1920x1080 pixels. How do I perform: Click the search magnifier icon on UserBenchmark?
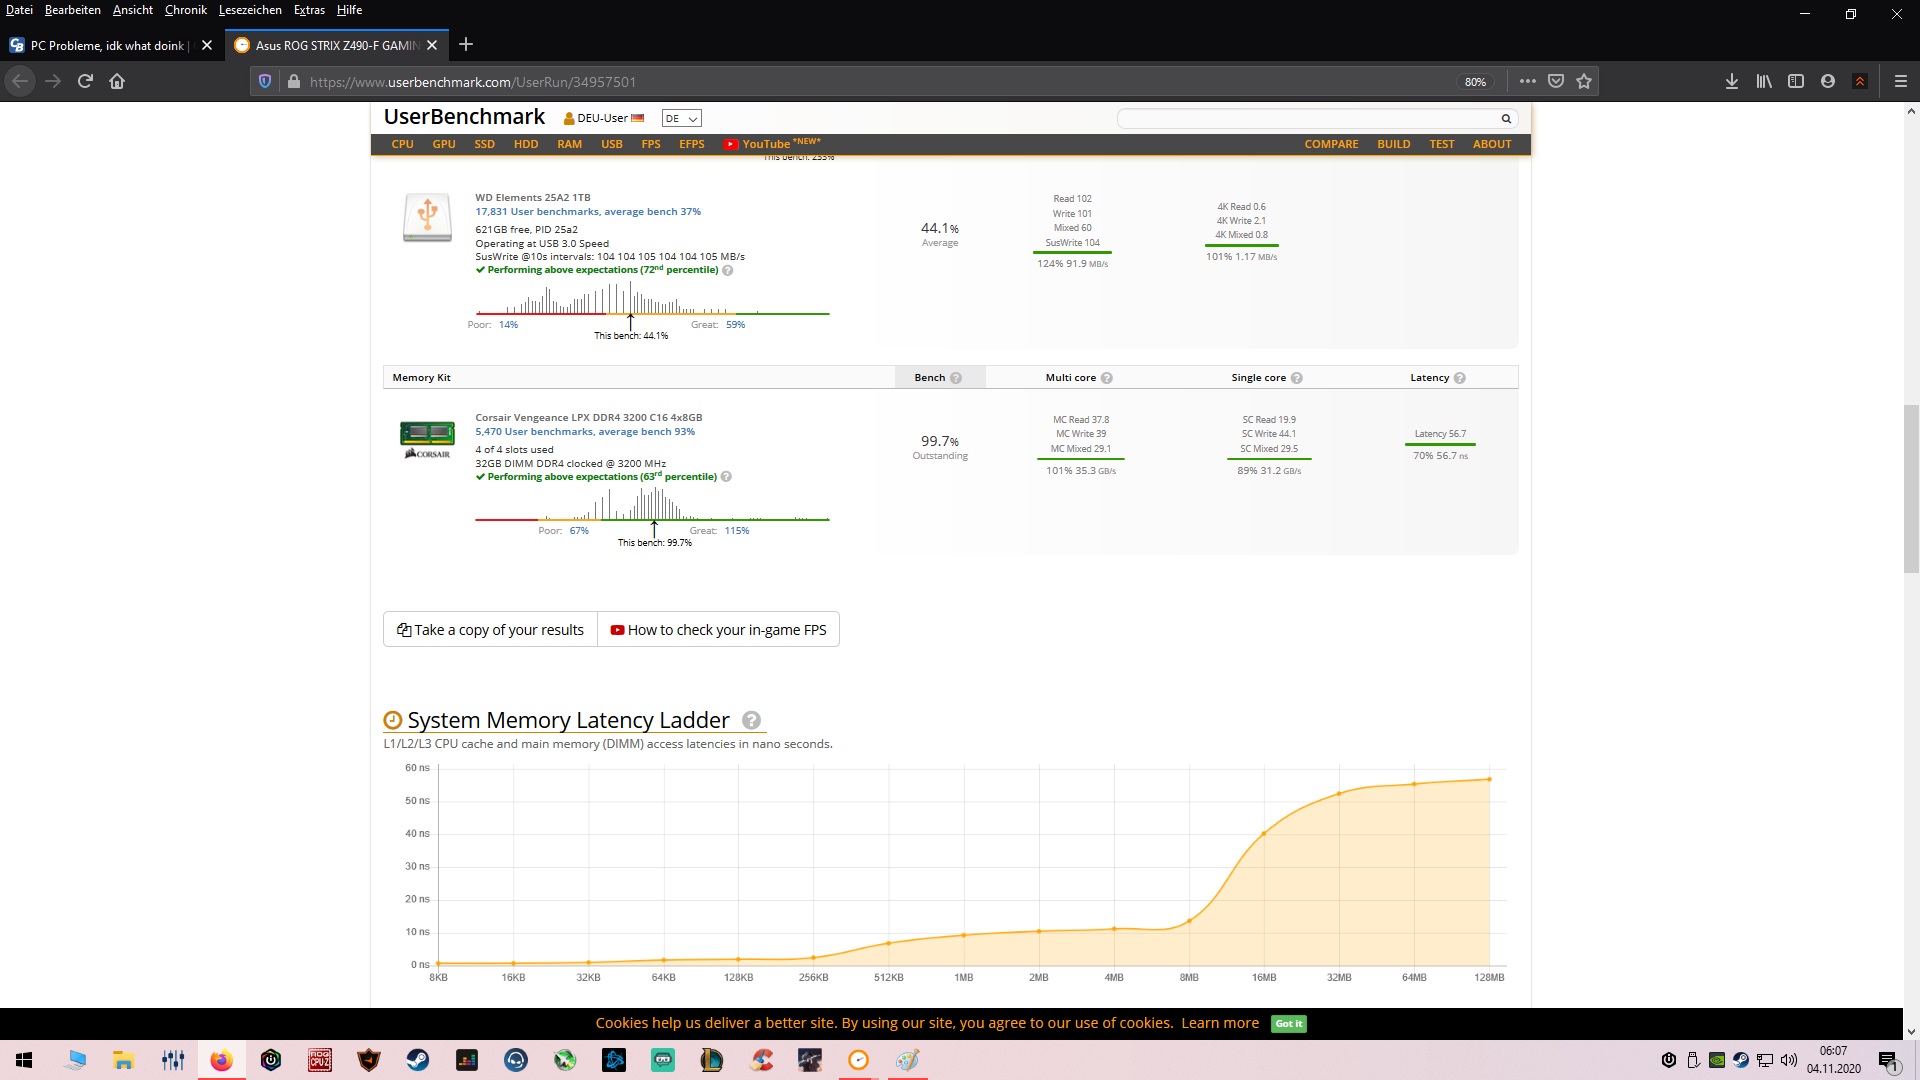(x=1505, y=119)
